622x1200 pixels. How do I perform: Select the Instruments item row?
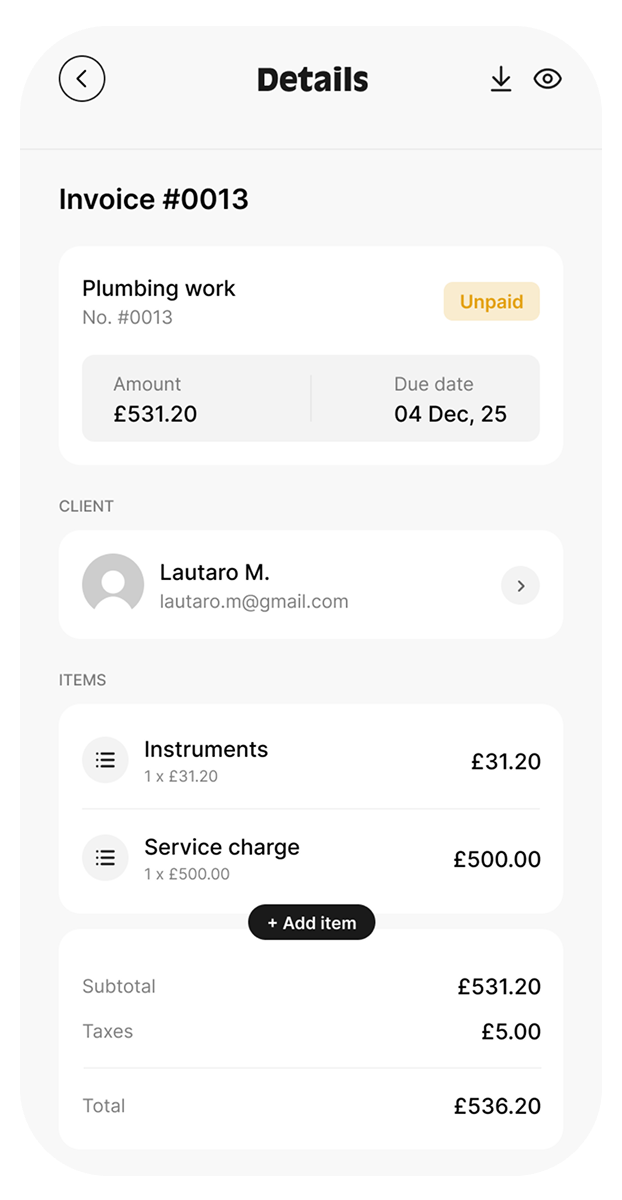tap(310, 760)
